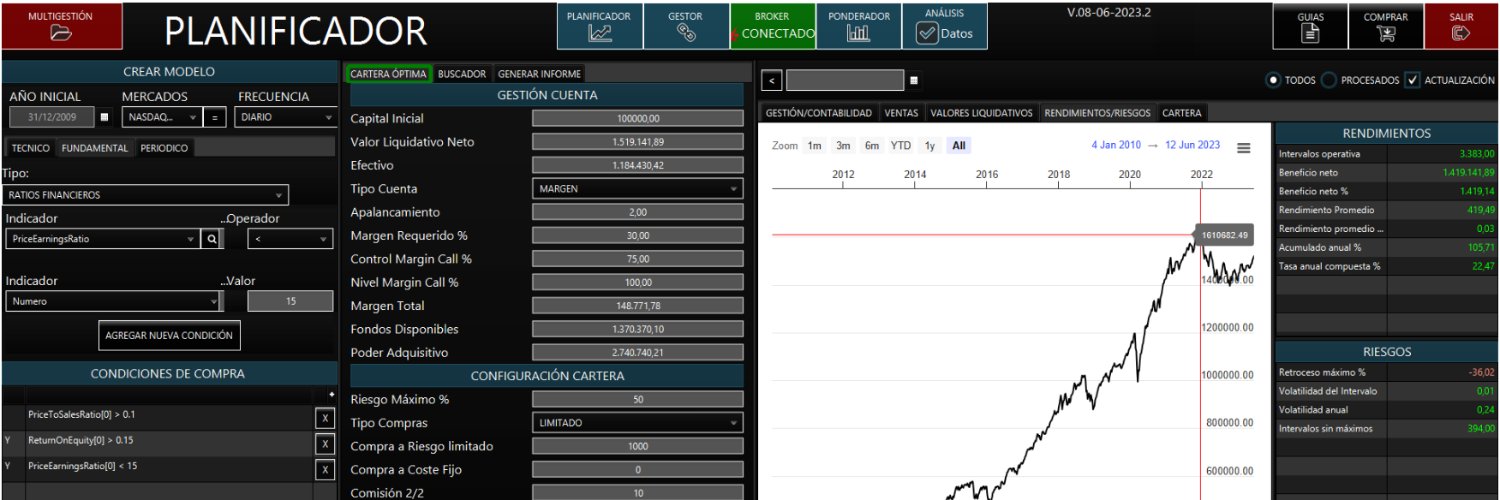The height and width of the screenshot is (500, 1500).
Task: Expand the Frecuencia Diario dropdown
Action: click(x=285, y=117)
